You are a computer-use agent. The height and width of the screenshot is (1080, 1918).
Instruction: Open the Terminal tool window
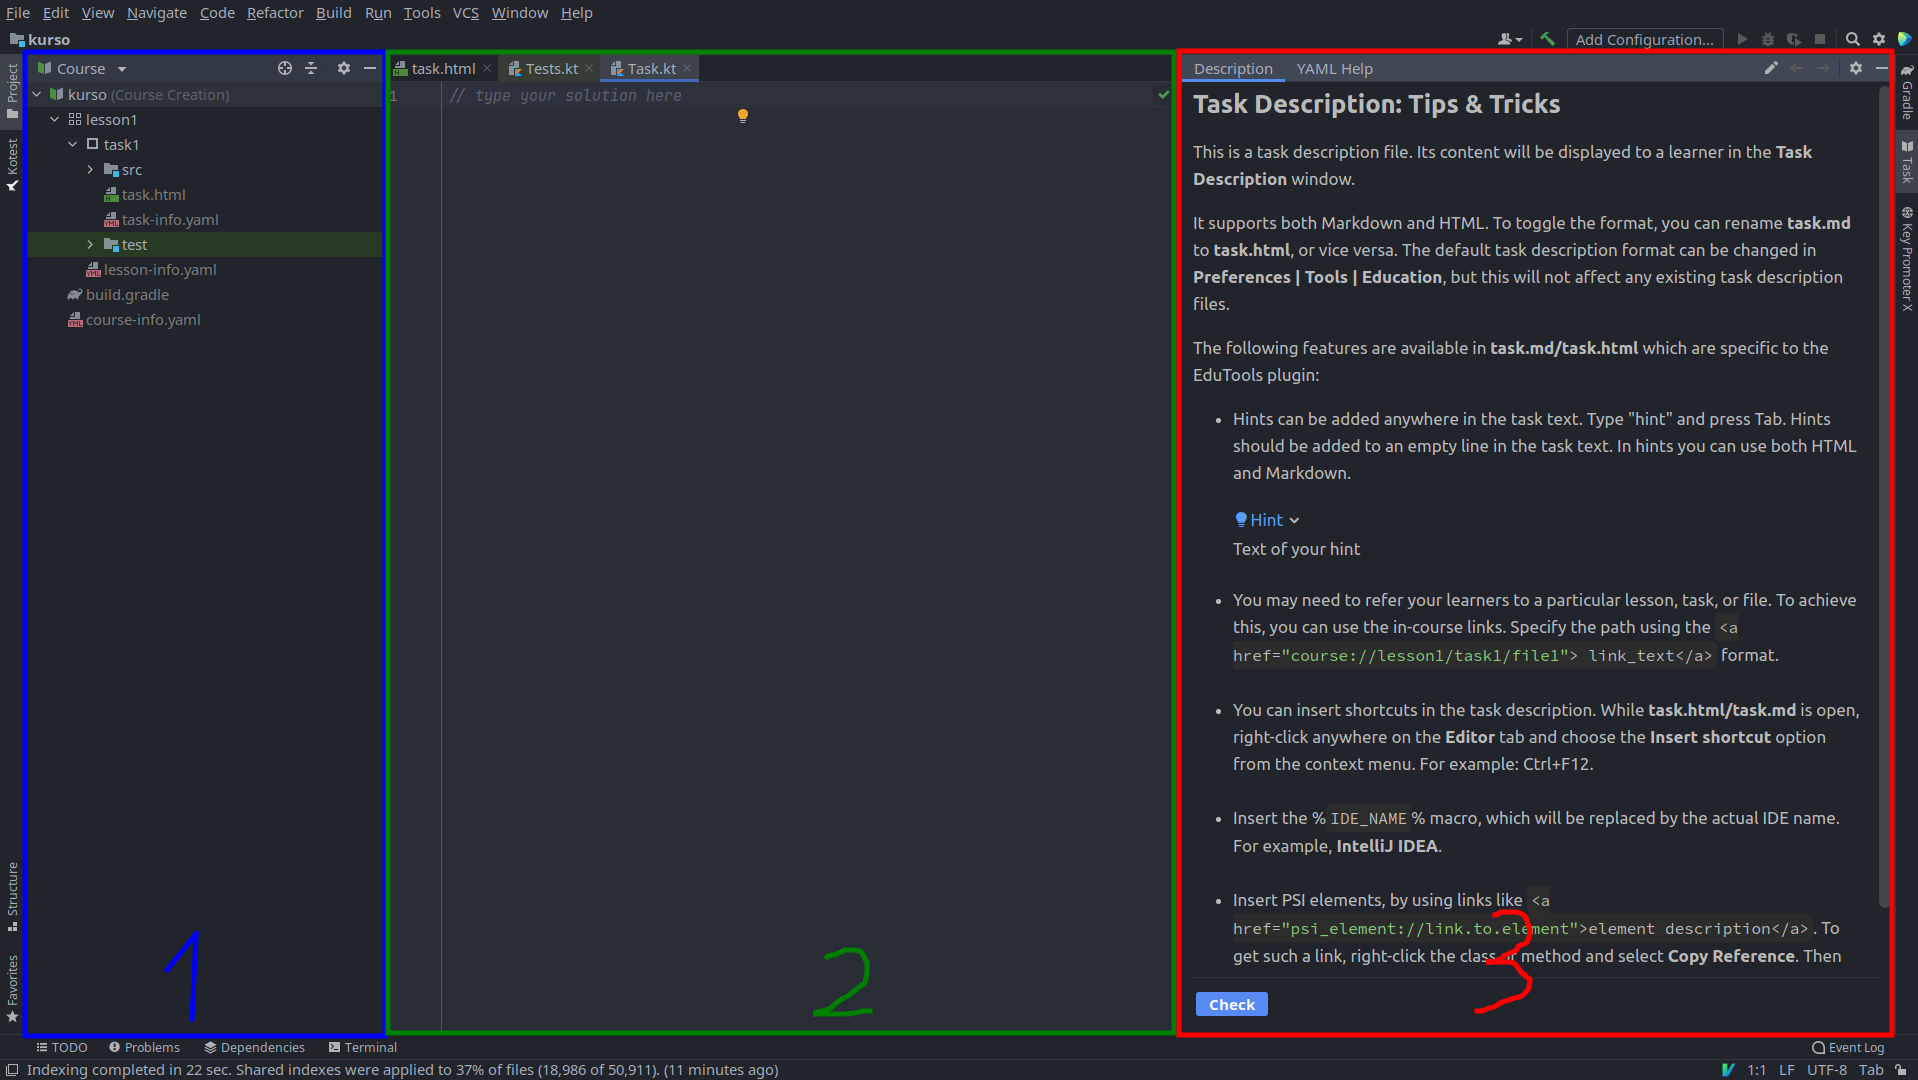(362, 1047)
